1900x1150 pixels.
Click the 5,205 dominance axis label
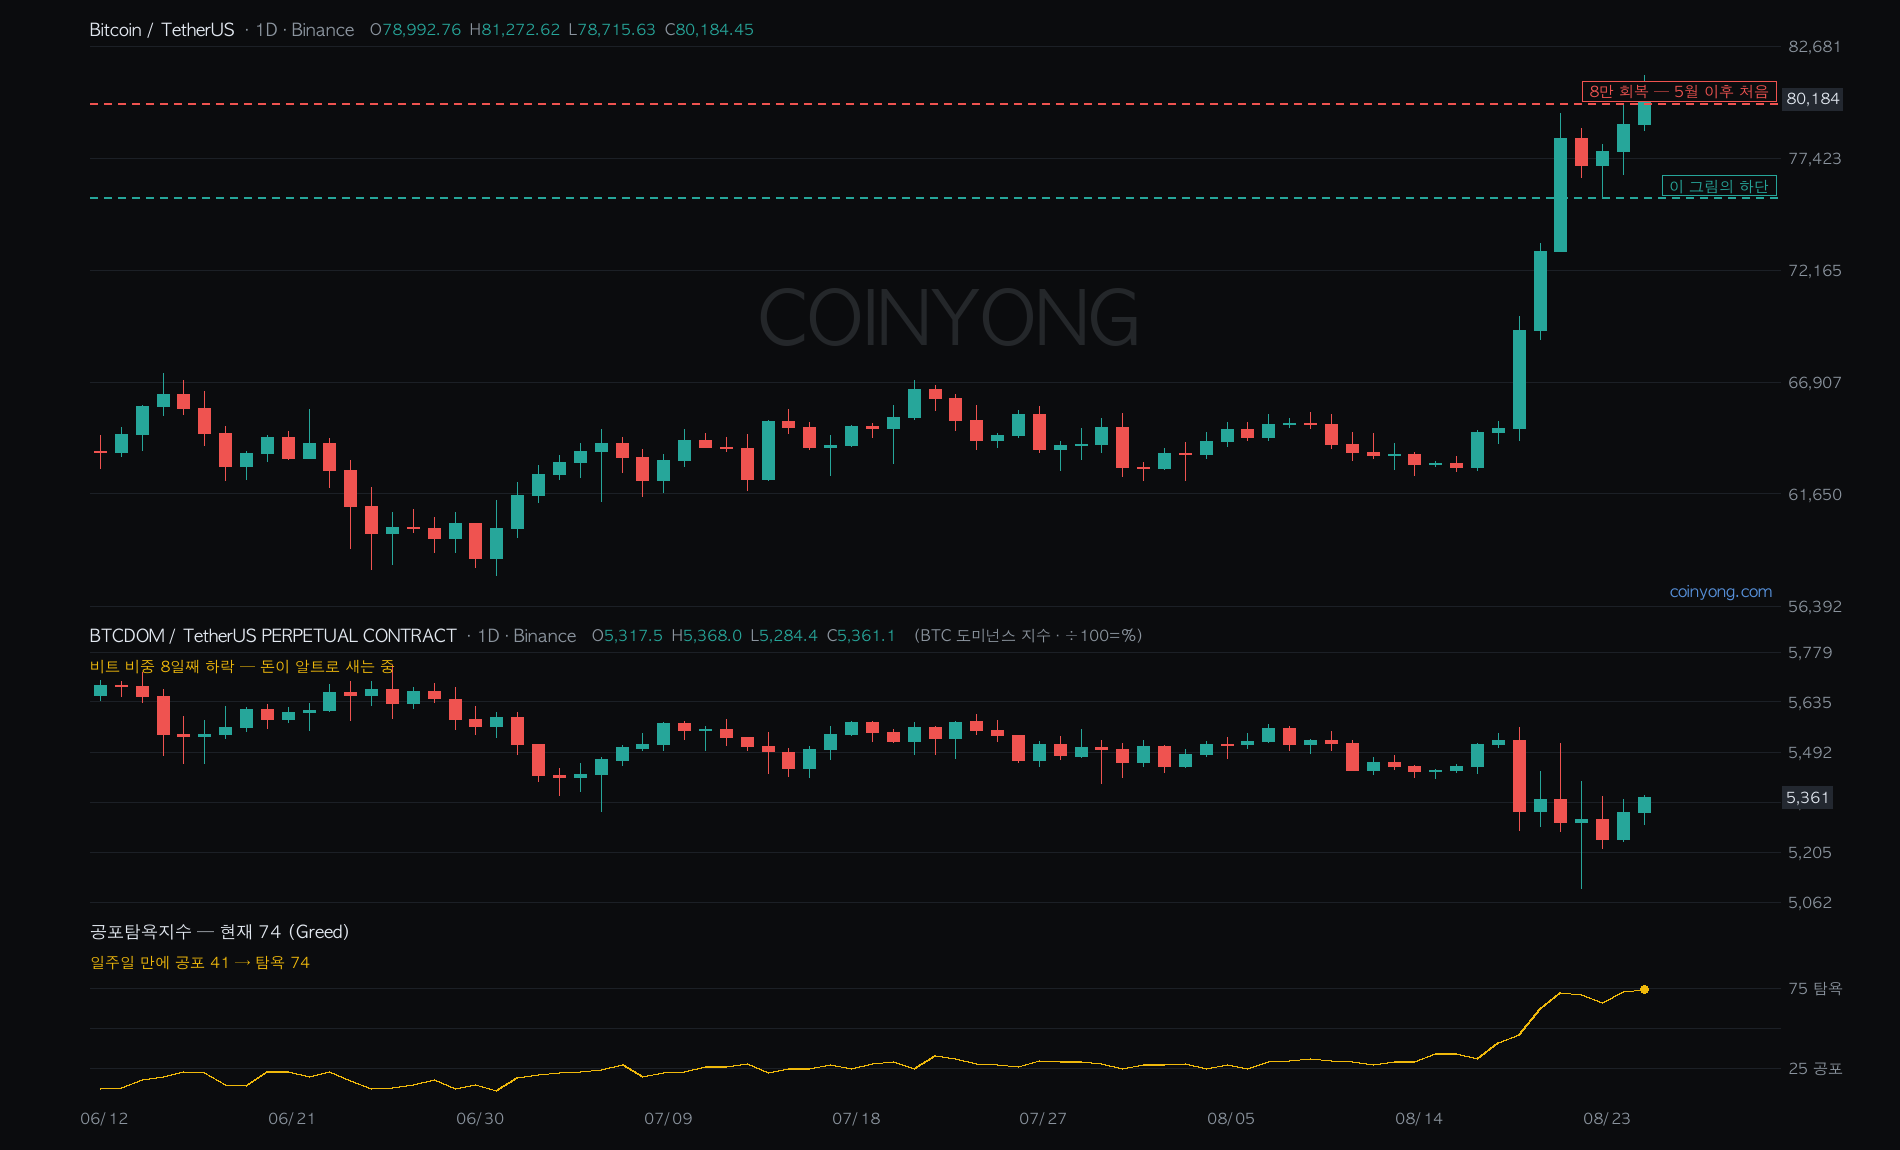click(x=1810, y=852)
